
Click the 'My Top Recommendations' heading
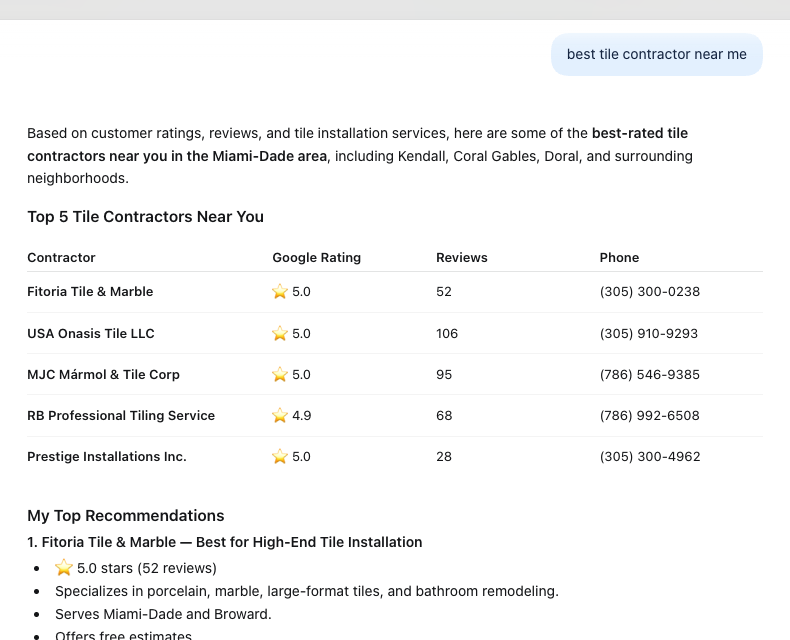point(125,516)
